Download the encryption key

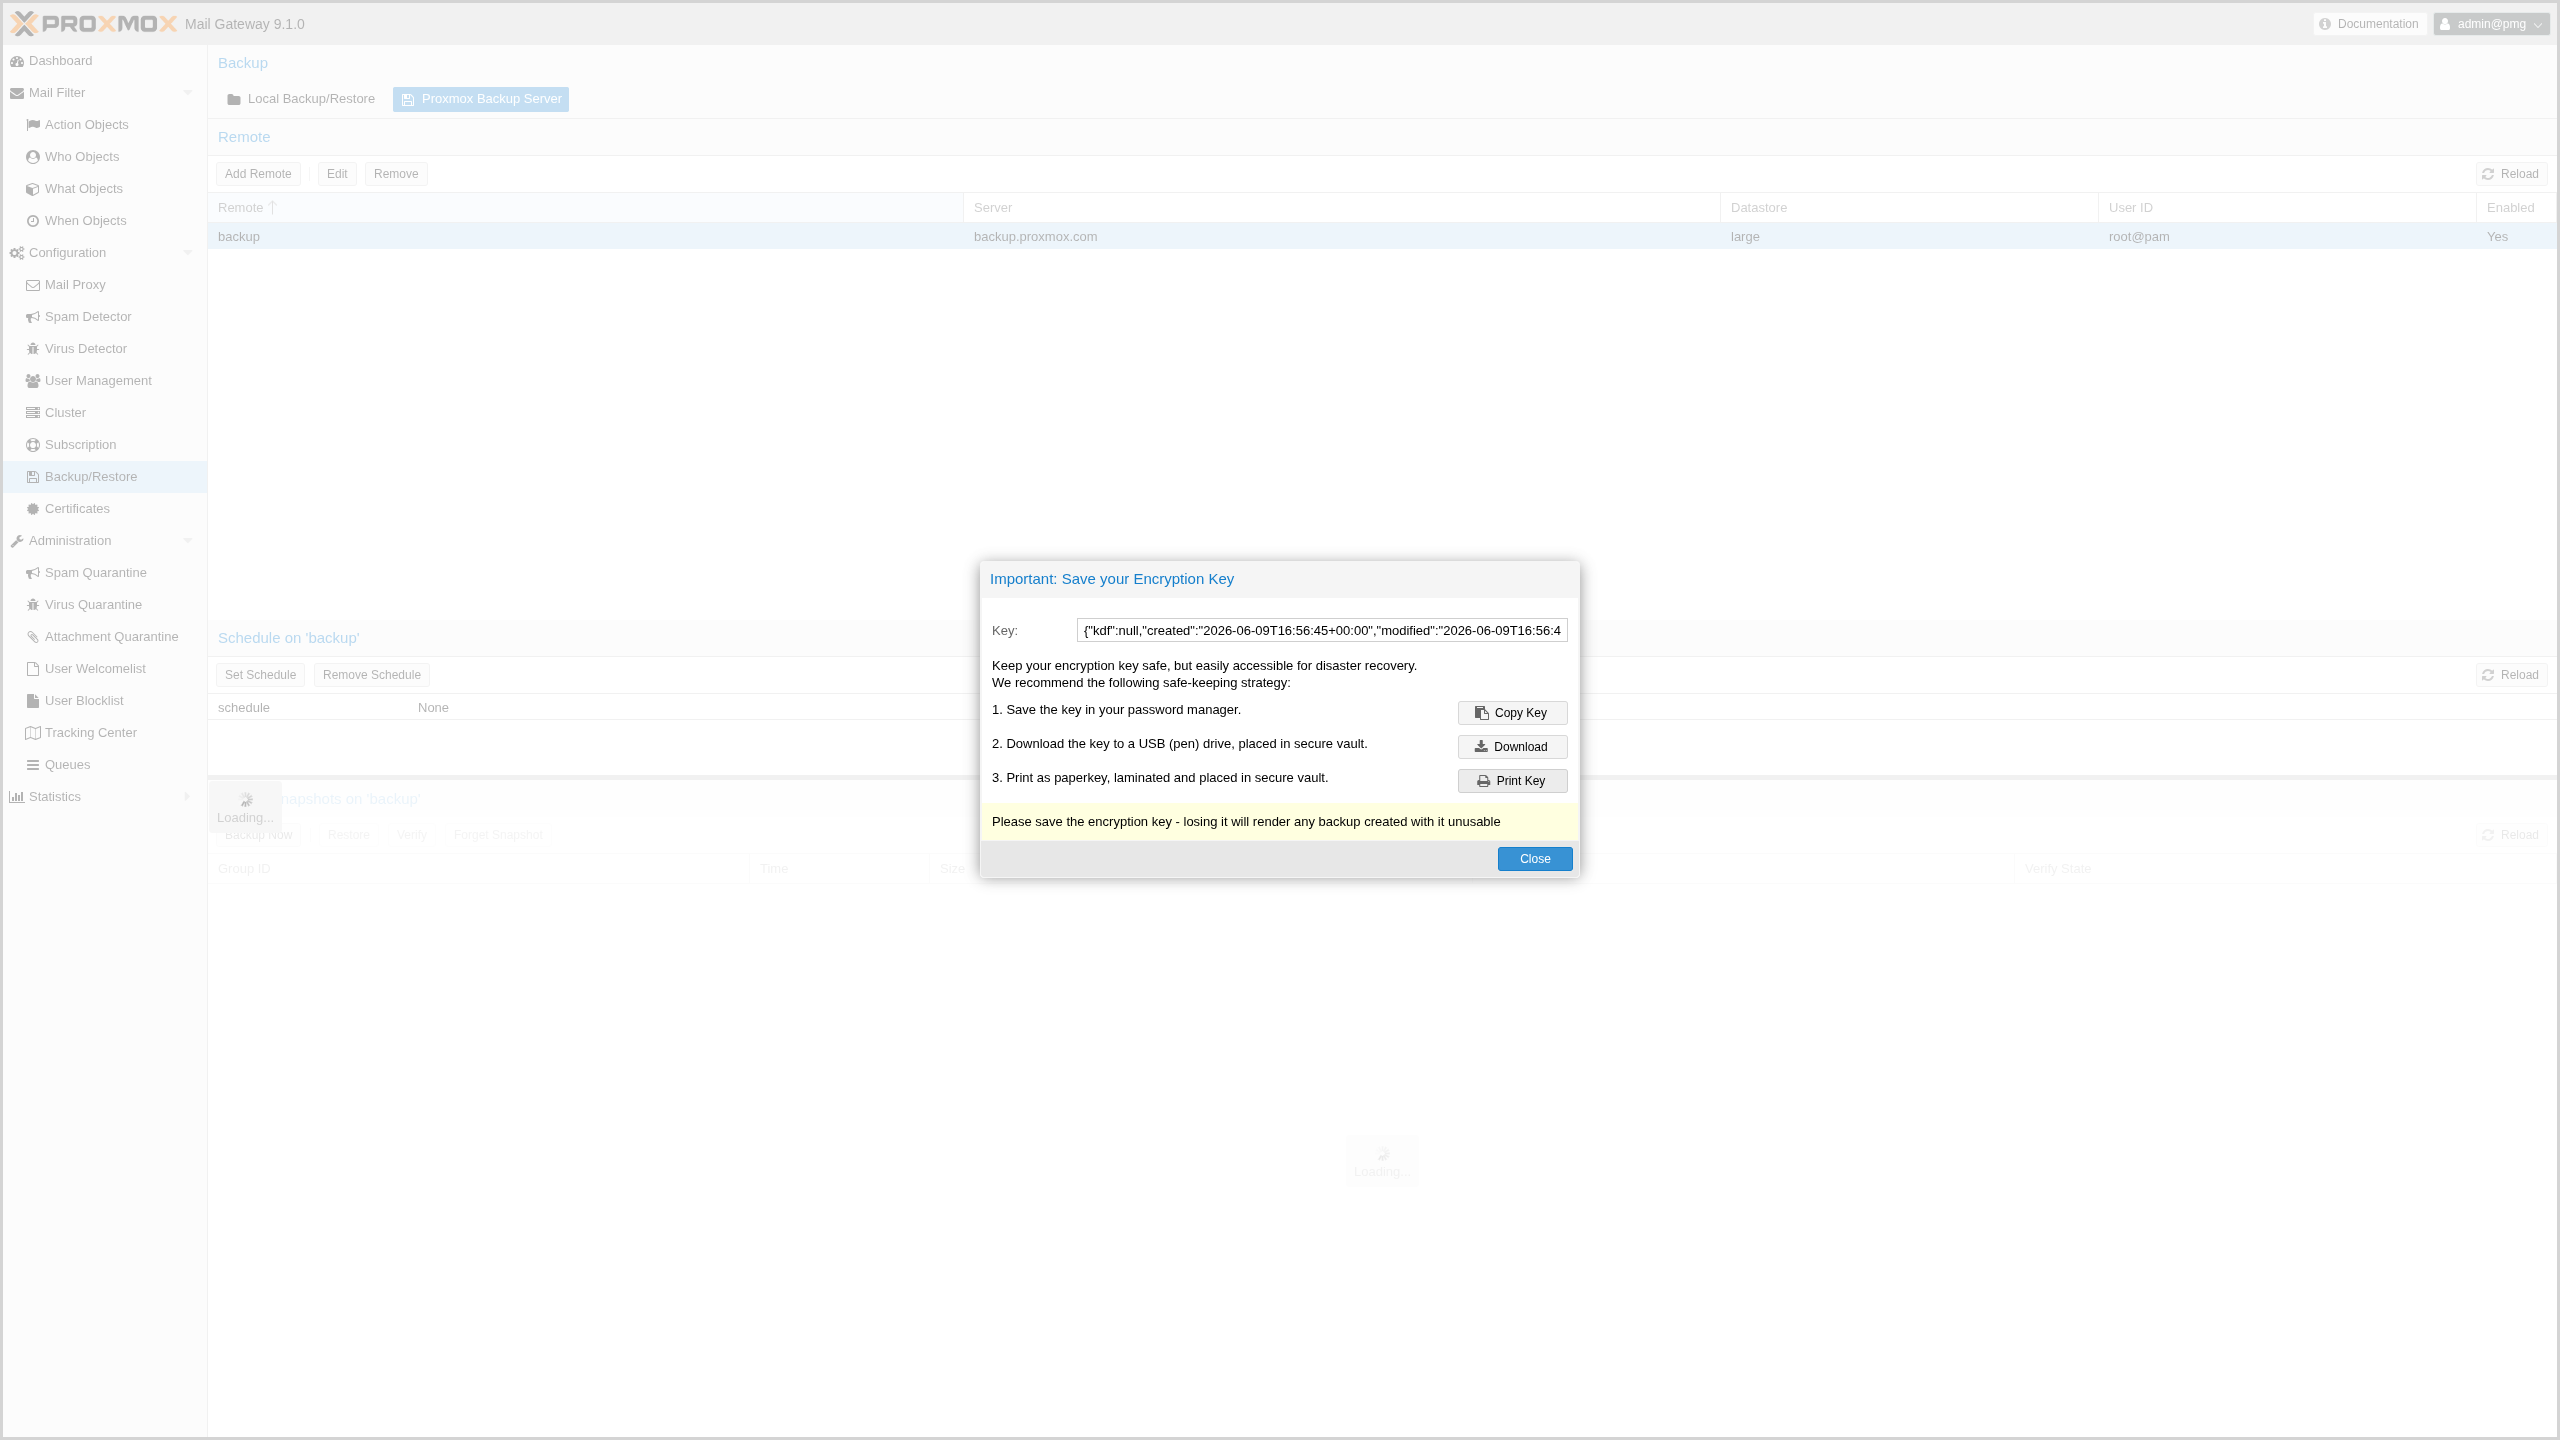1512,747
